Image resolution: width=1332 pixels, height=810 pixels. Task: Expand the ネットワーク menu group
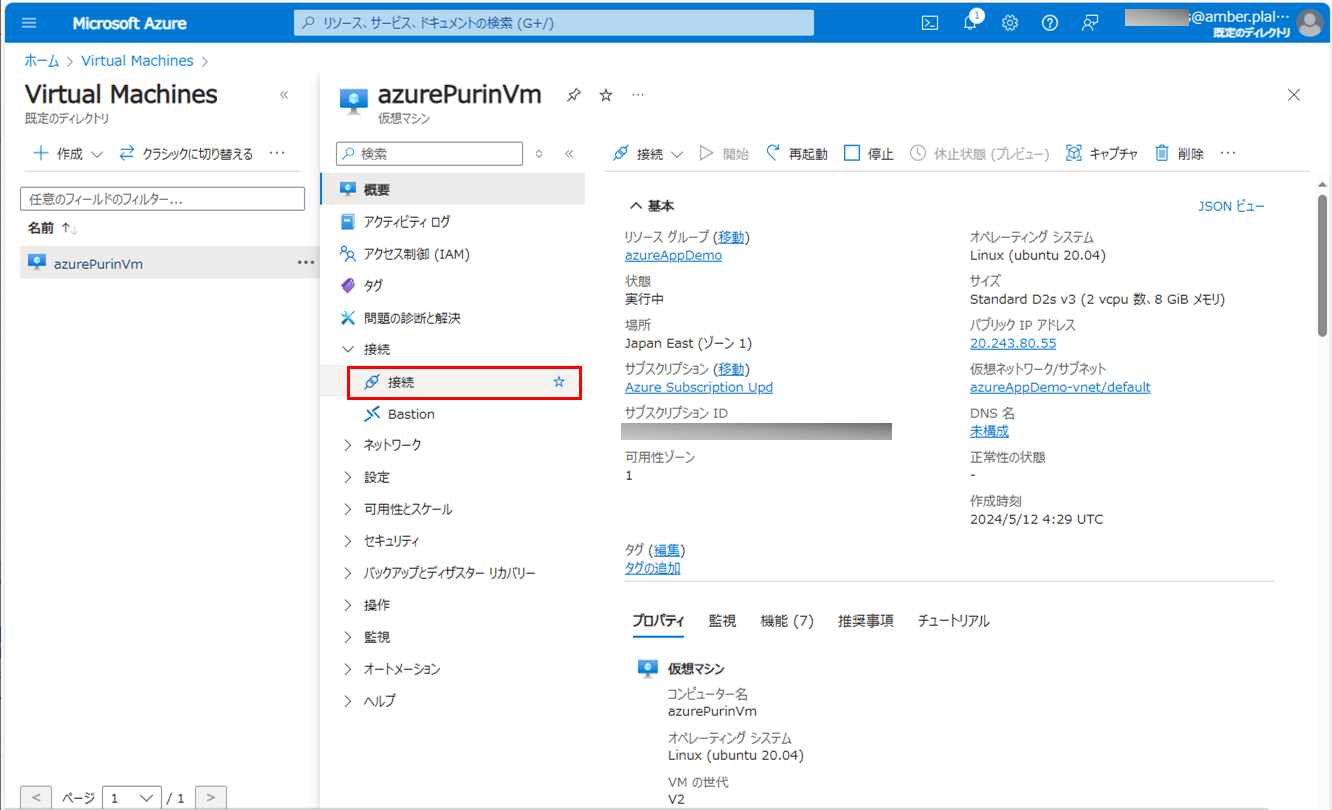348,445
